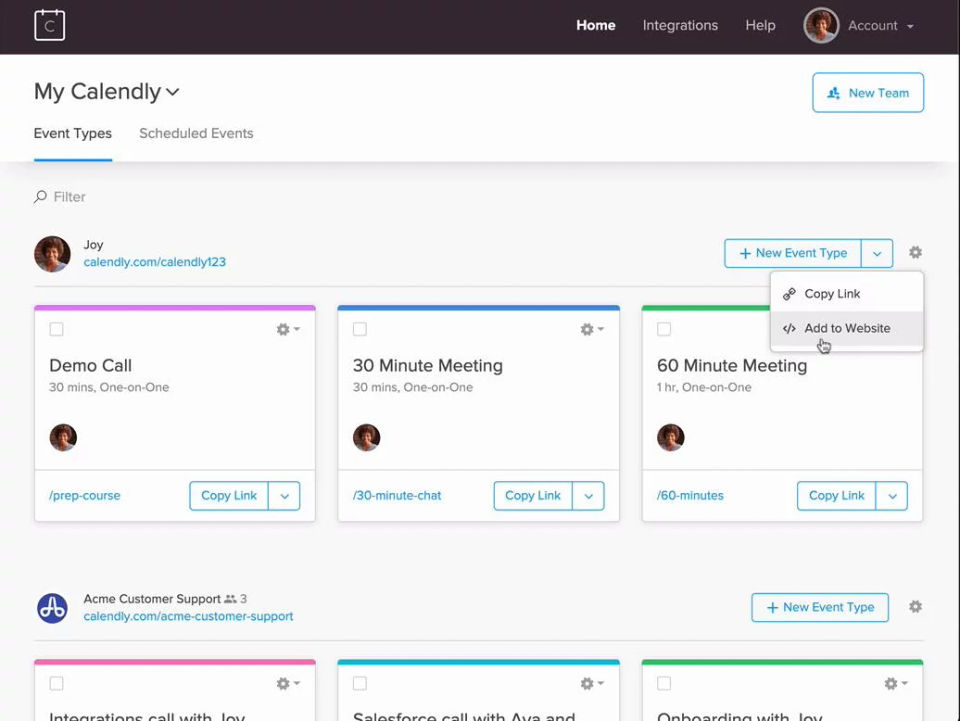
Task: Open calendly.com/acme-customer-support link
Action: coord(188,616)
